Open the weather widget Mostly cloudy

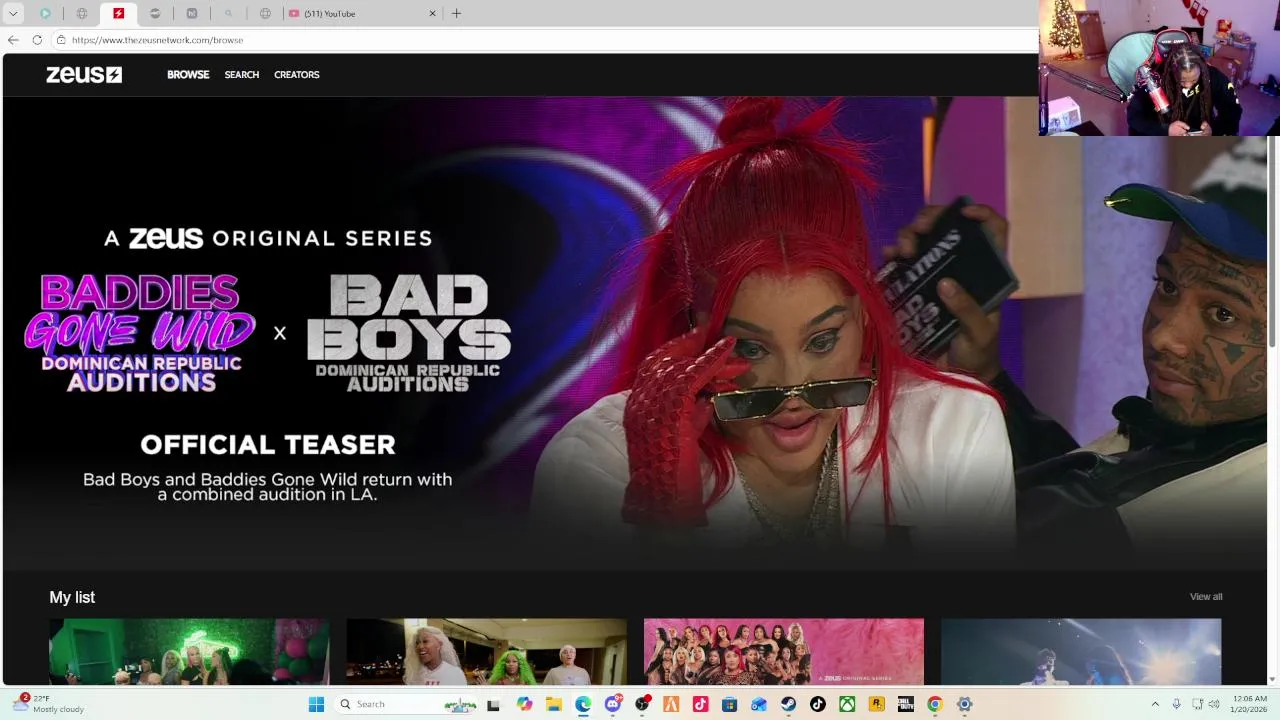pos(48,704)
